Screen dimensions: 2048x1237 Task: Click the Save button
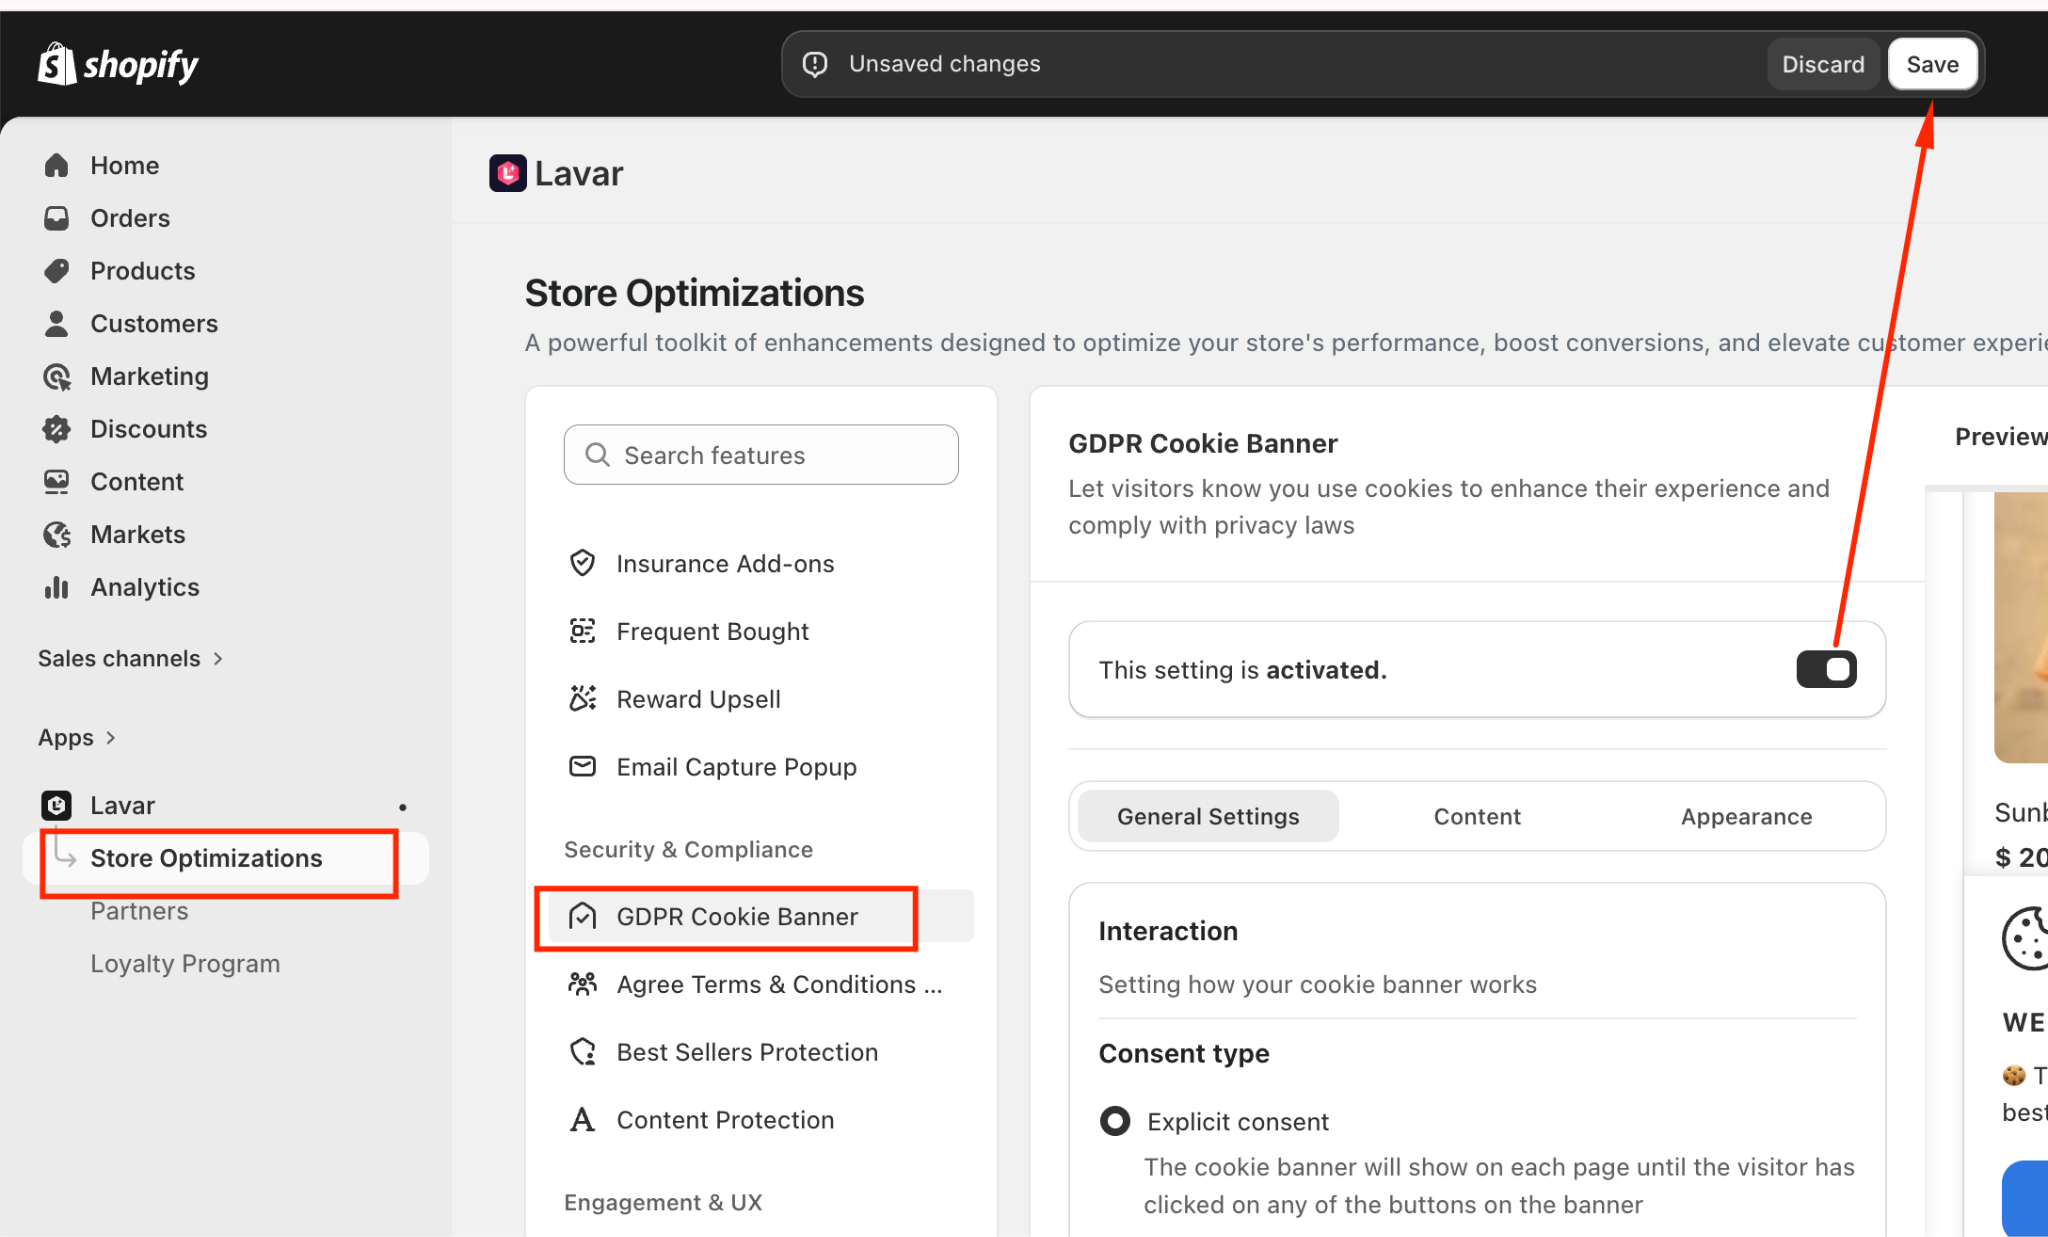[x=1931, y=64]
